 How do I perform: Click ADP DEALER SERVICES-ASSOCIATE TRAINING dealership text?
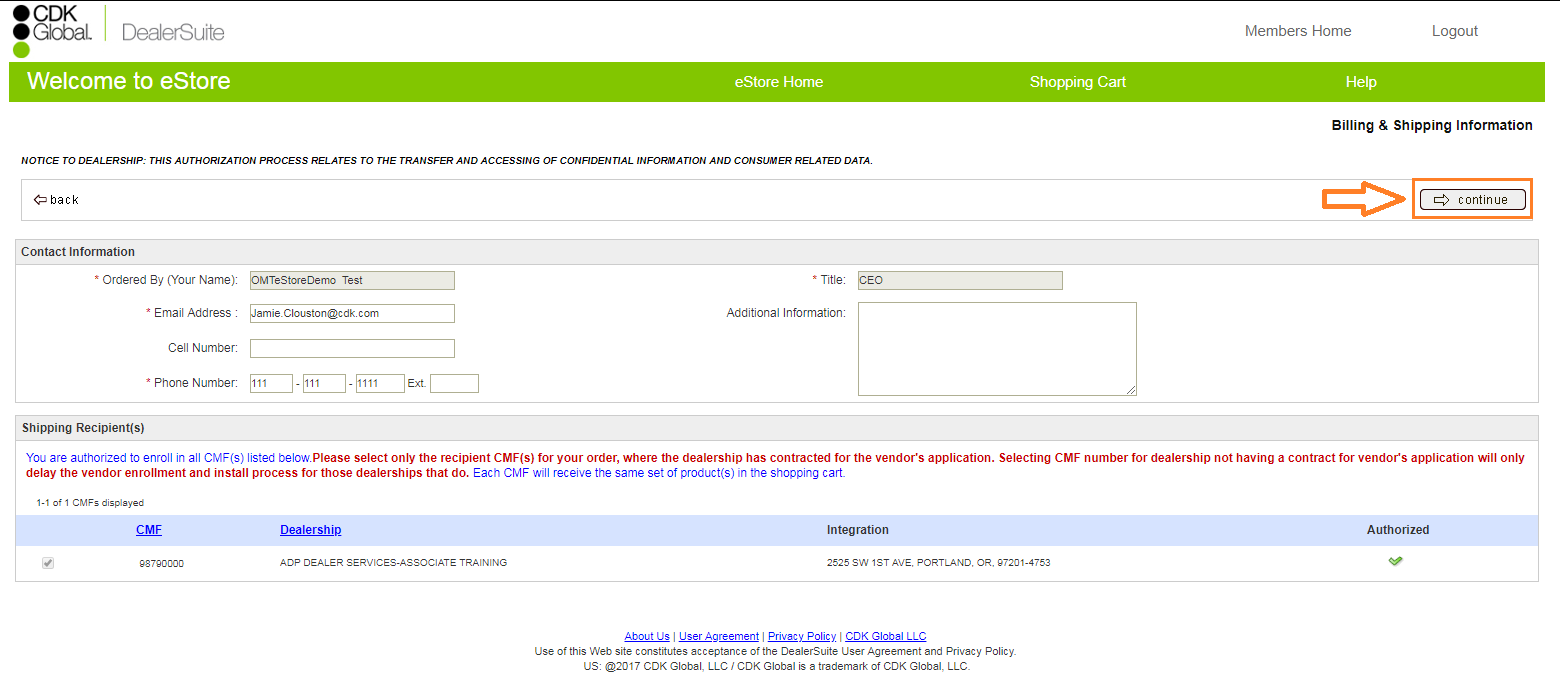393,563
